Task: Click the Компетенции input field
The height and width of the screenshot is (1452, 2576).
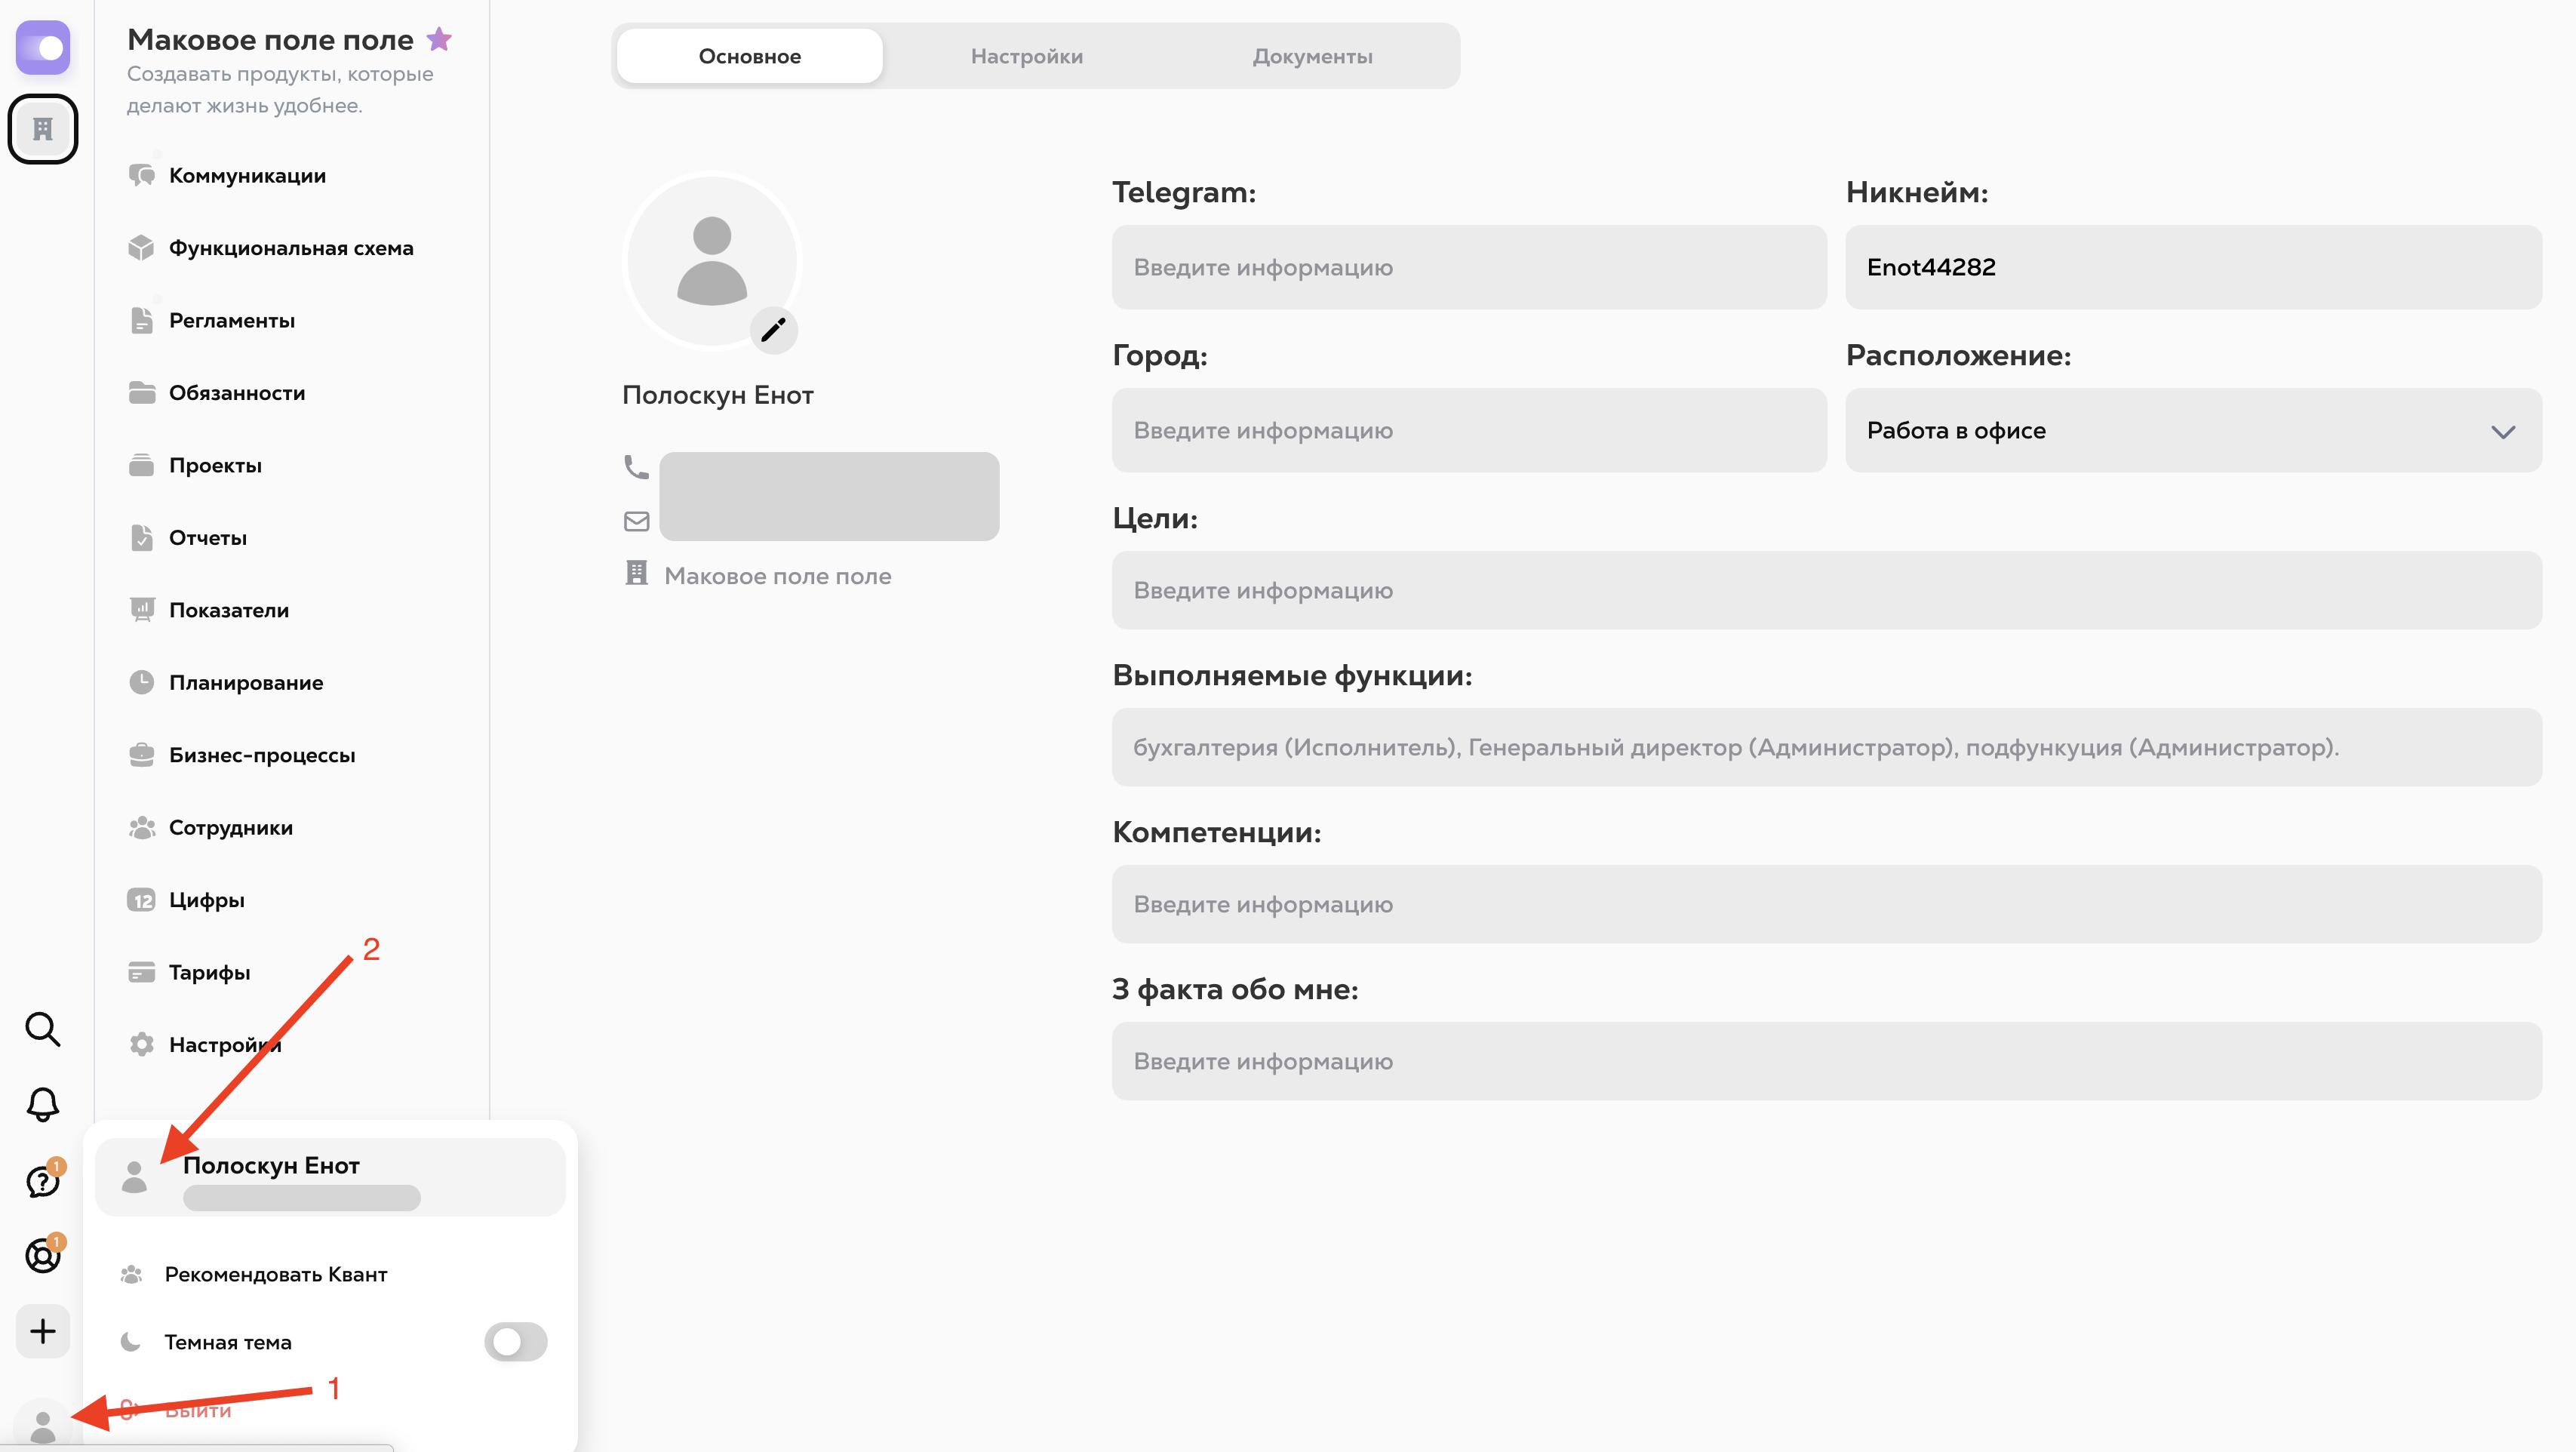Action: [x=1826, y=904]
